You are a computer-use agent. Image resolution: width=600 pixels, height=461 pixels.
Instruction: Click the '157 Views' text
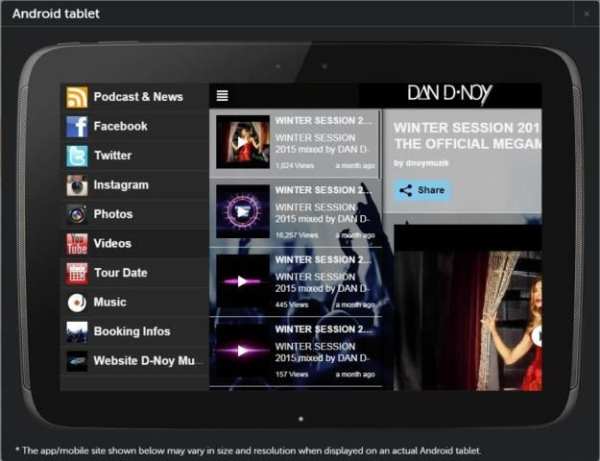292,375
